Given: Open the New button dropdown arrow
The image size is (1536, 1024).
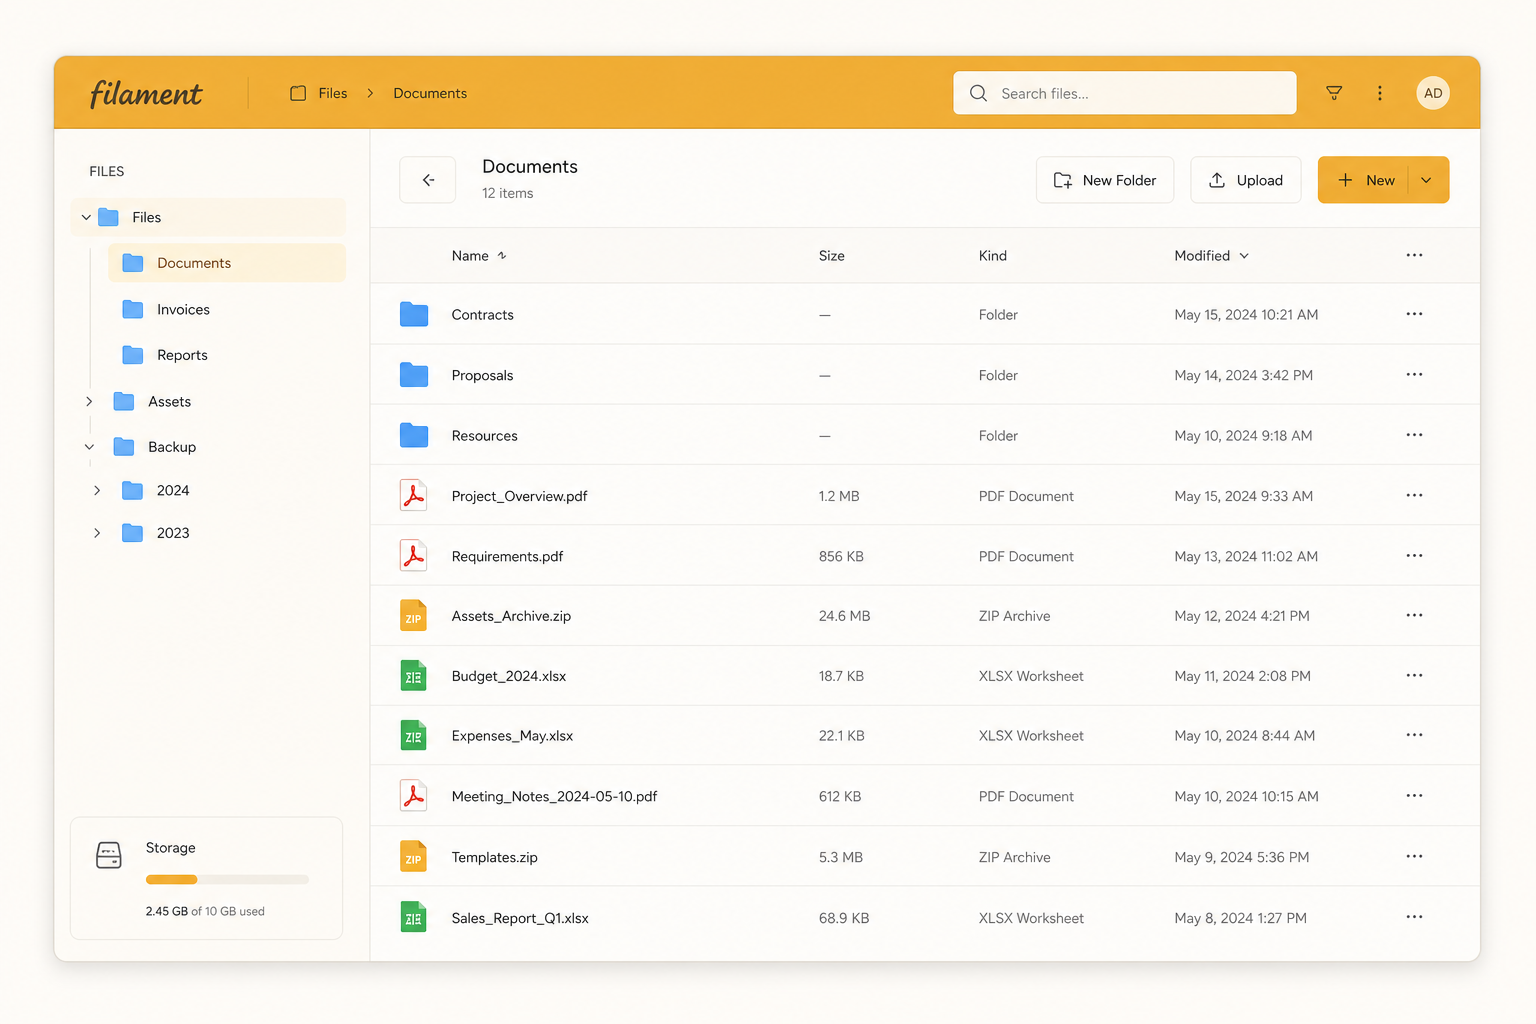Looking at the screenshot, I should click(x=1427, y=180).
